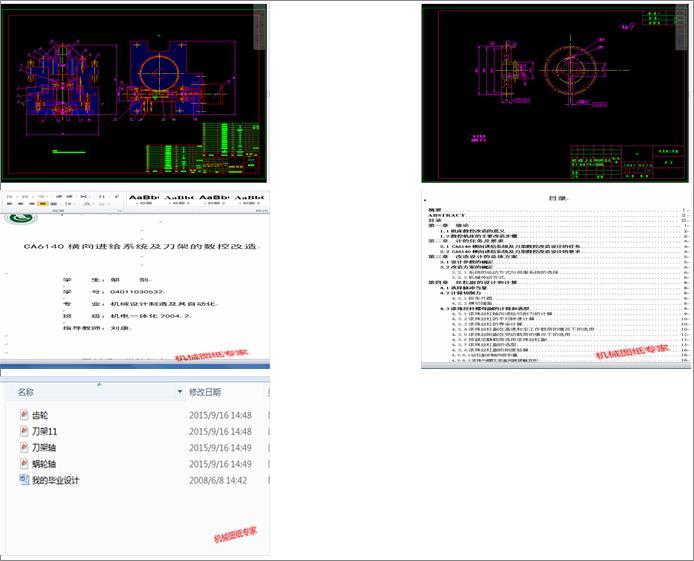This screenshot has width=694, height=561.
Task: Click the Sort icon in paragraph group
Action: [x=102, y=196]
